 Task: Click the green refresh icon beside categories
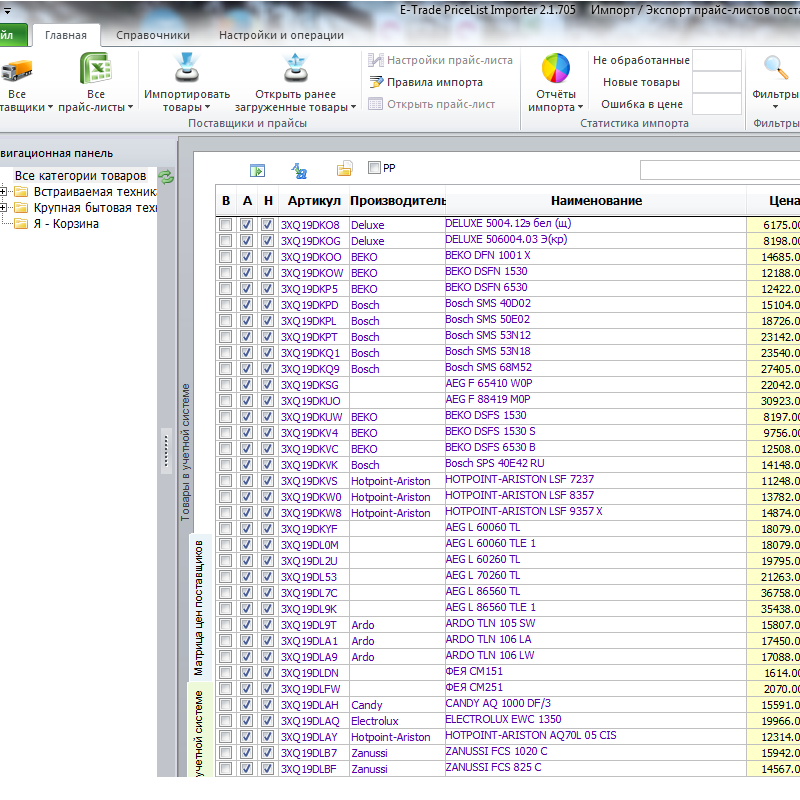click(166, 177)
